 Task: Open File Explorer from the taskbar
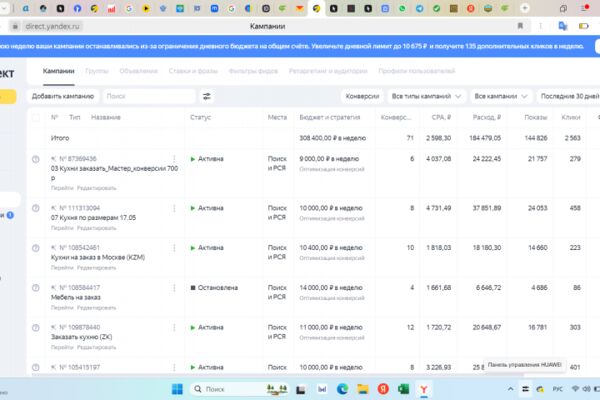[362, 389]
